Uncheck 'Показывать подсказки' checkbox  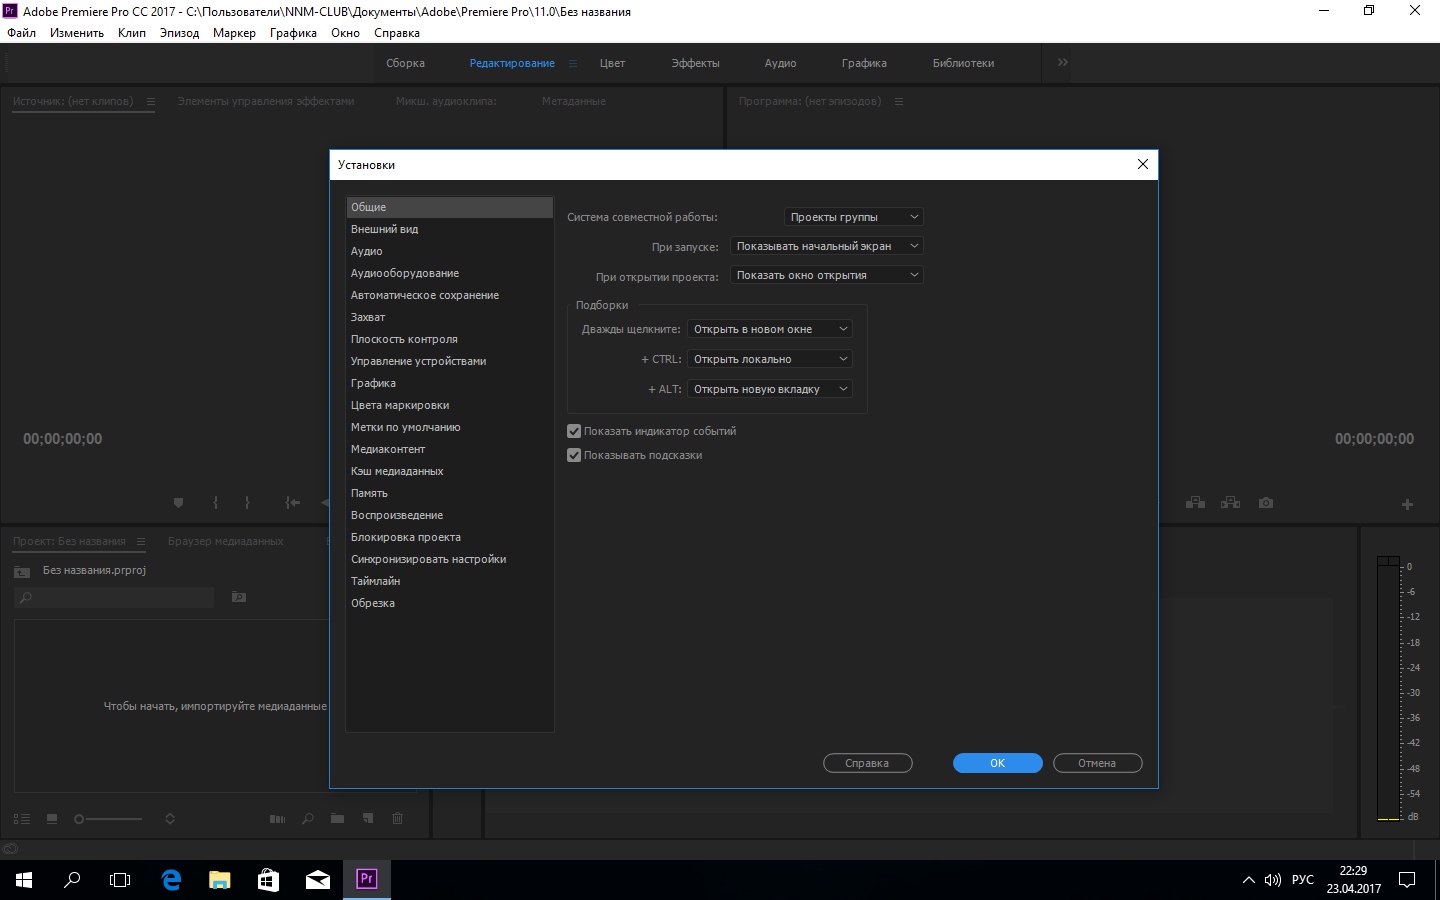574,455
